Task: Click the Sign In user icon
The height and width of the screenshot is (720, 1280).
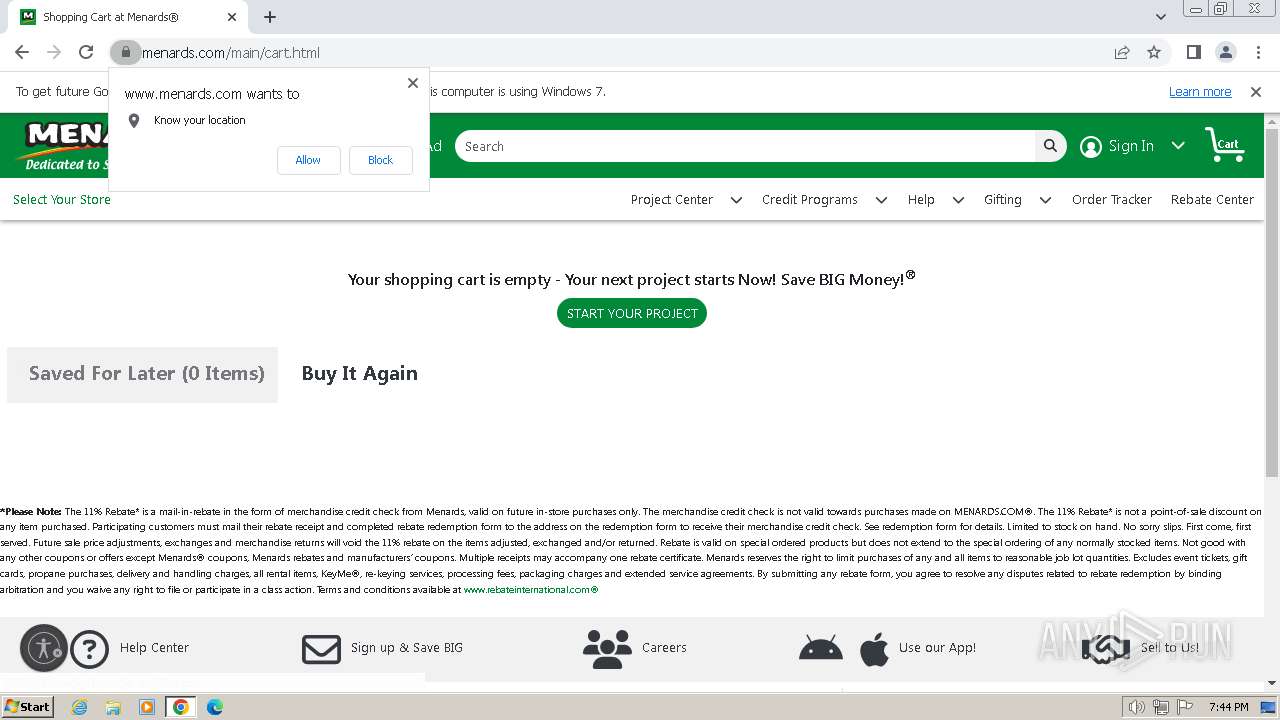Action: 1091,147
